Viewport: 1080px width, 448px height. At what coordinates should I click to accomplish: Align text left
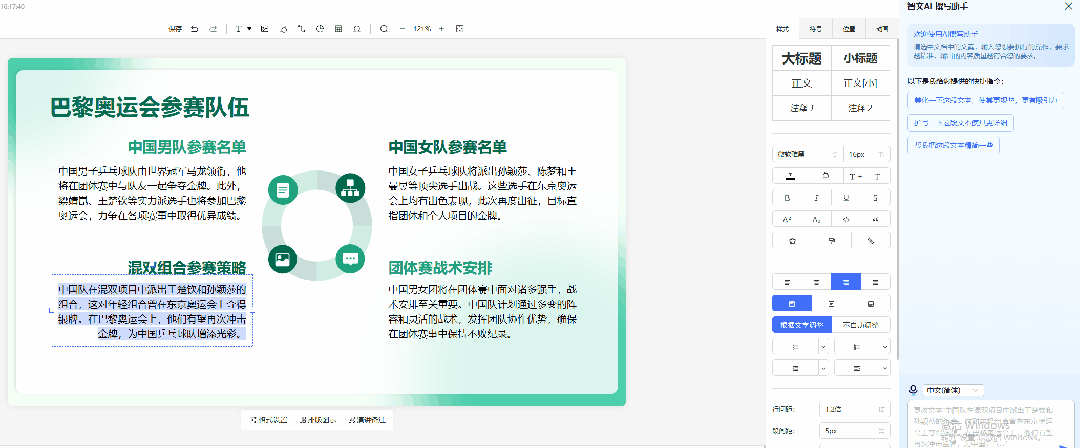click(787, 282)
